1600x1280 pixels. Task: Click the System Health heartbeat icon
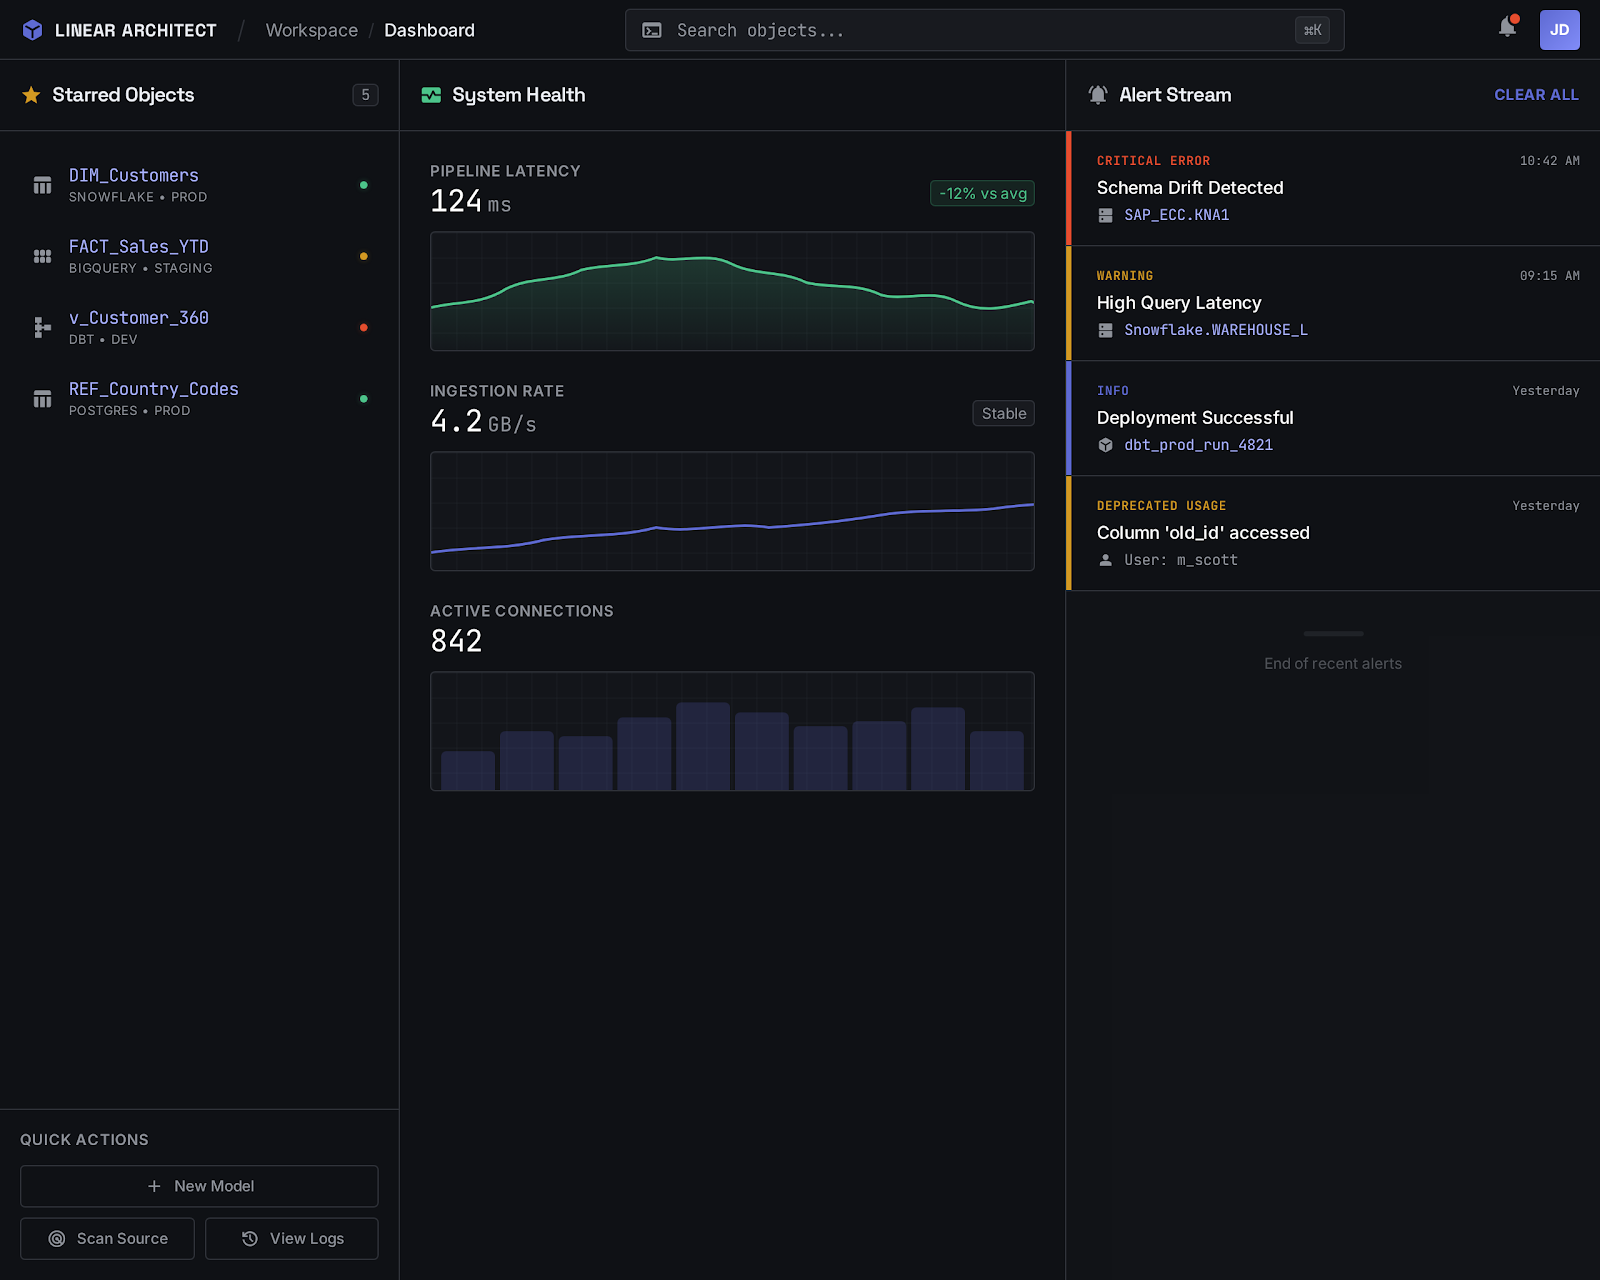tap(431, 95)
